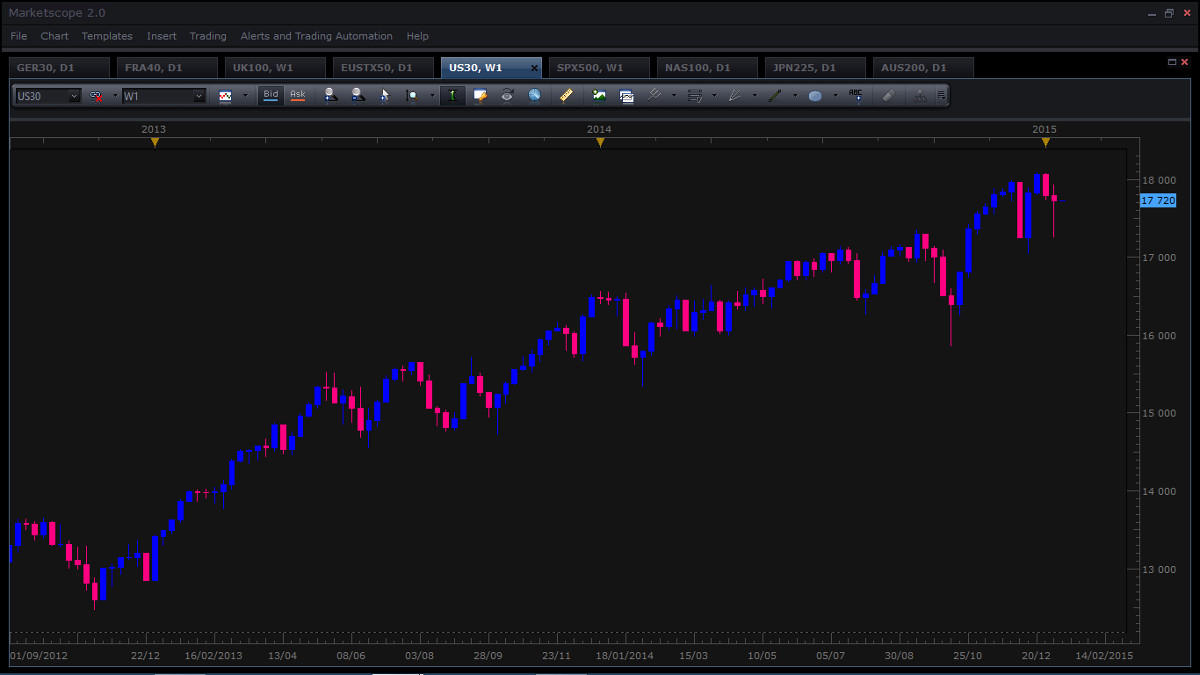Select the eraser tool

tap(888, 95)
